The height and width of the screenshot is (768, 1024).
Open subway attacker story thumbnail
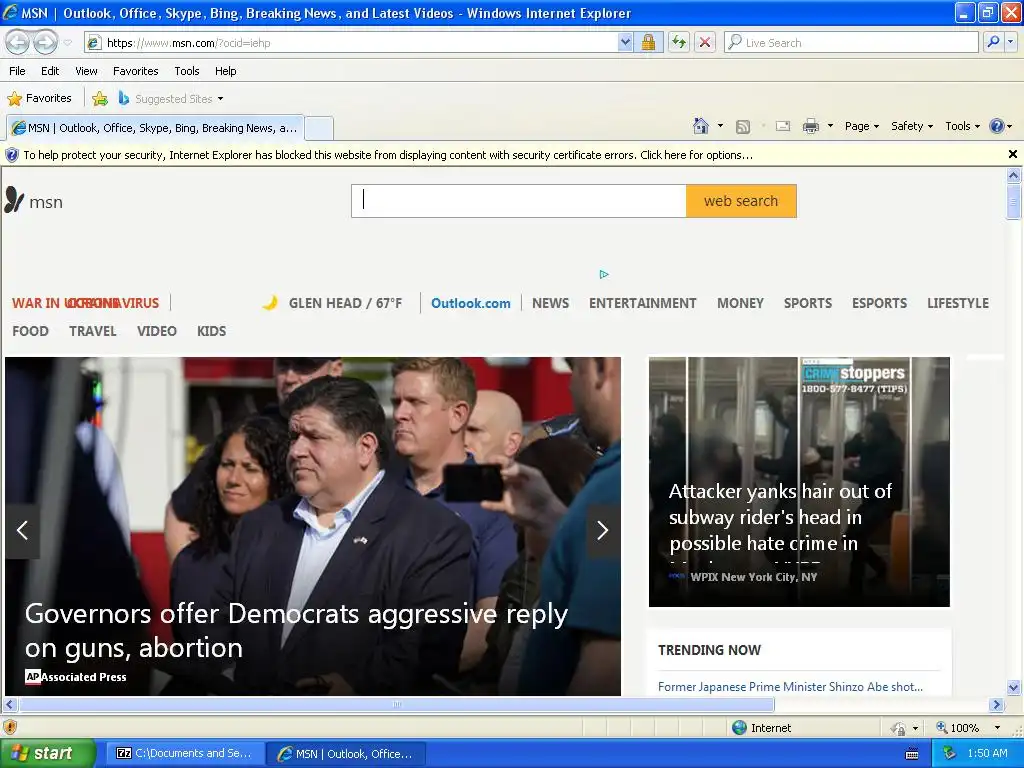point(799,481)
